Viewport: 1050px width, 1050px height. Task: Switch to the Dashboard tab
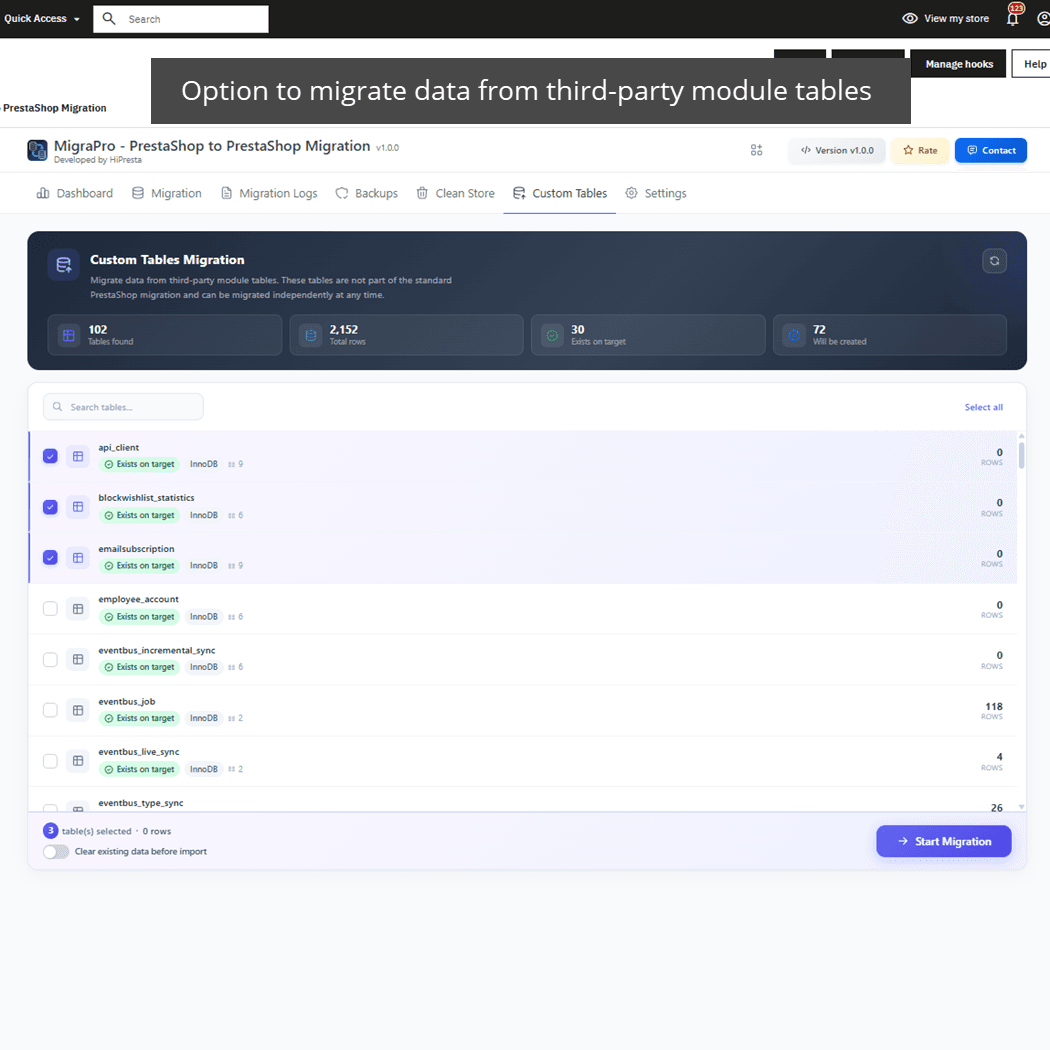(74, 193)
